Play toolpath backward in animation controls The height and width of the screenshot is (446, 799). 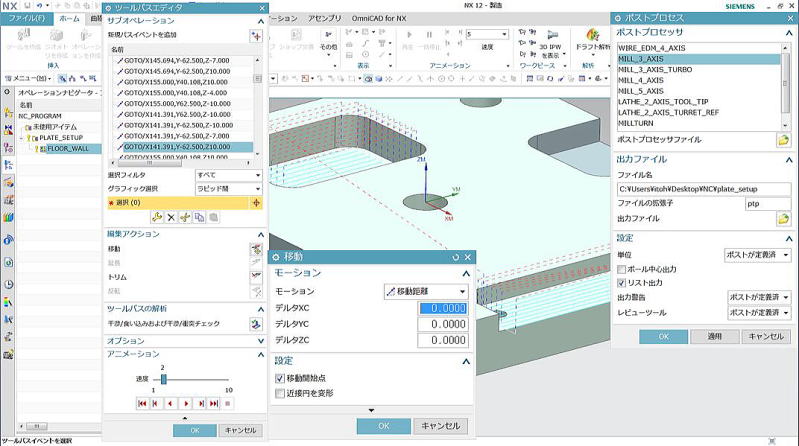coord(170,403)
